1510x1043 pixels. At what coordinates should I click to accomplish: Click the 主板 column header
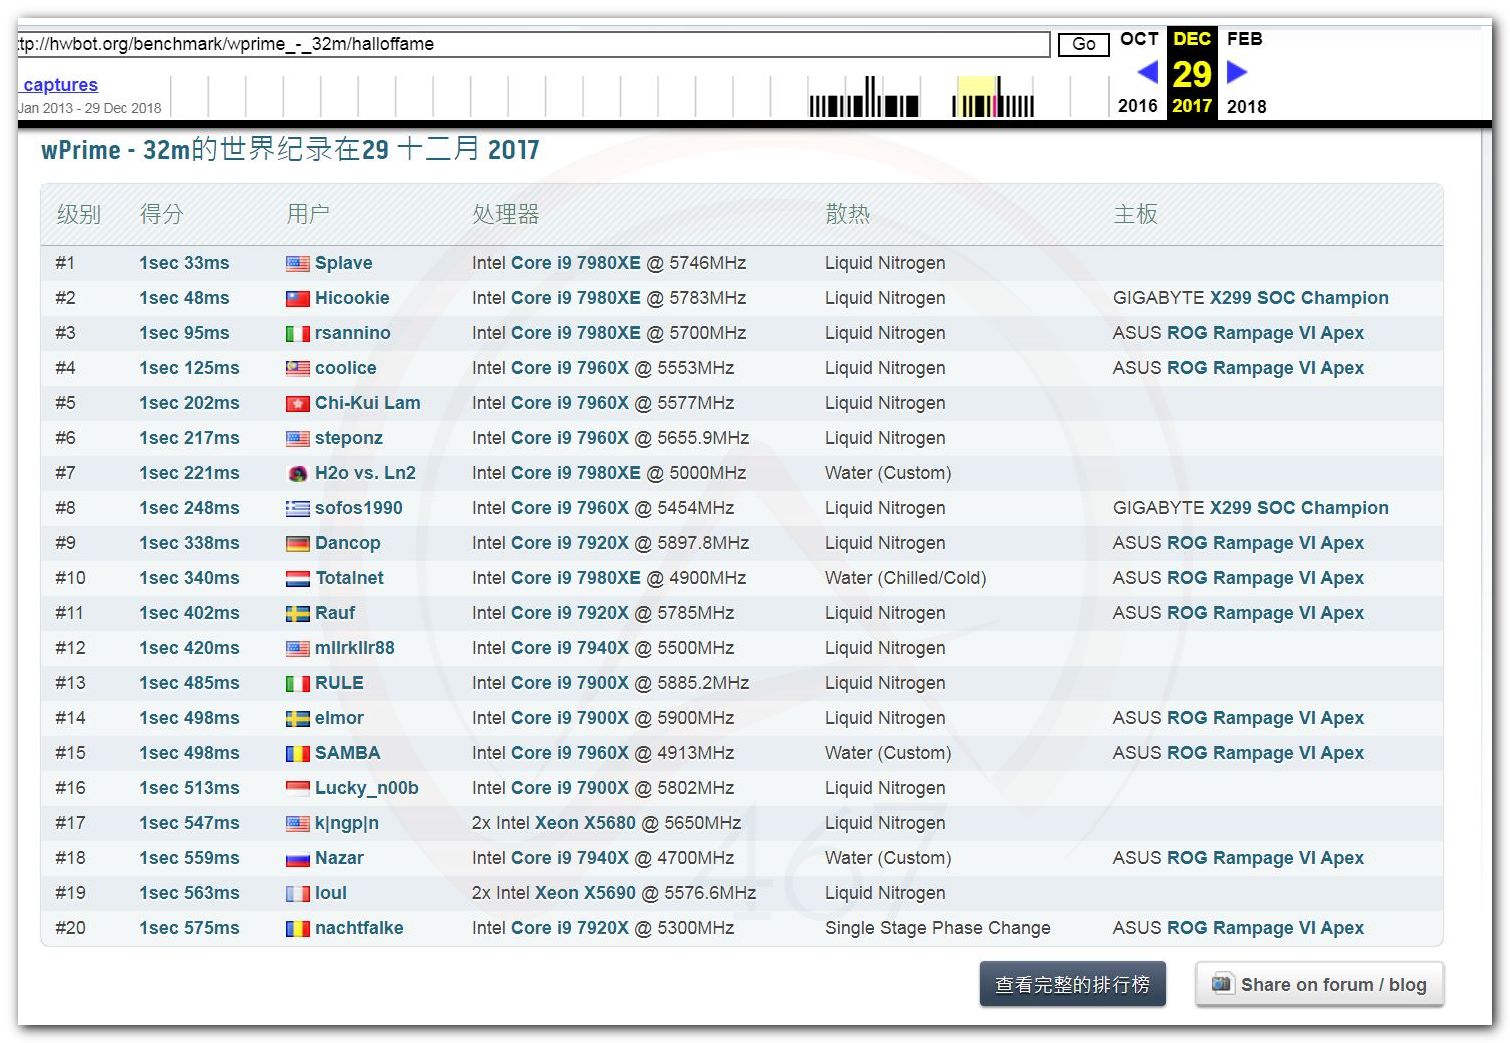tap(1136, 214)
